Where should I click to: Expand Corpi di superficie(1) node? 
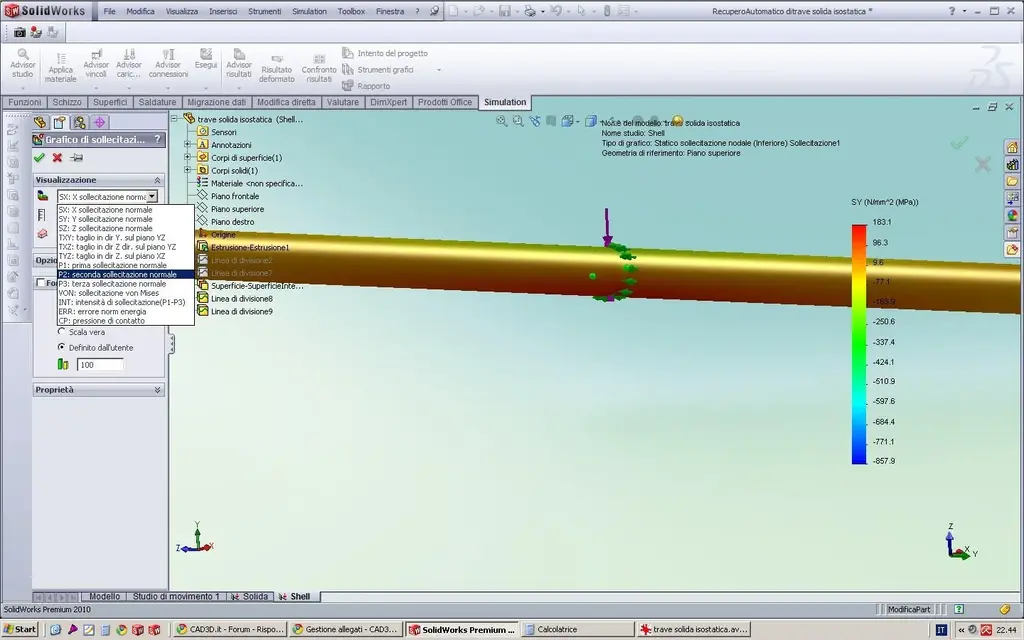coord(187,157)
